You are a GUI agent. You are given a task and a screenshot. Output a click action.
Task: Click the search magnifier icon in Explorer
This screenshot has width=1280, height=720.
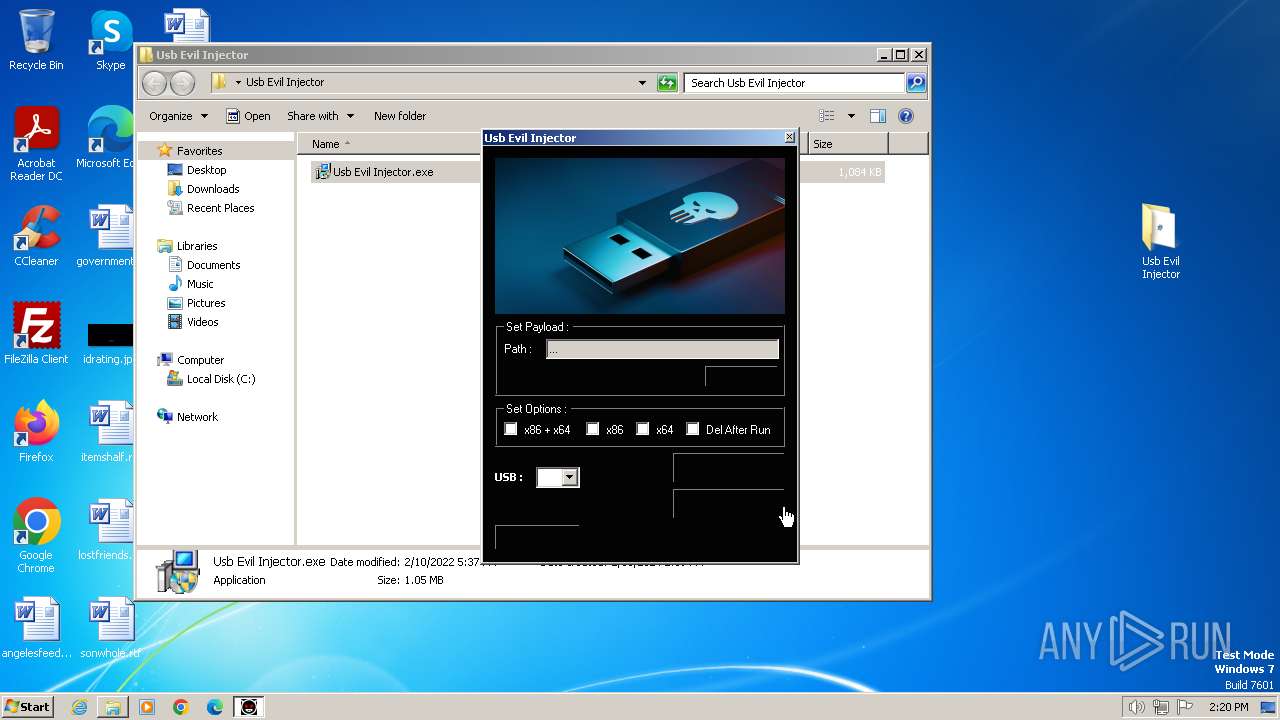[915, 83]
